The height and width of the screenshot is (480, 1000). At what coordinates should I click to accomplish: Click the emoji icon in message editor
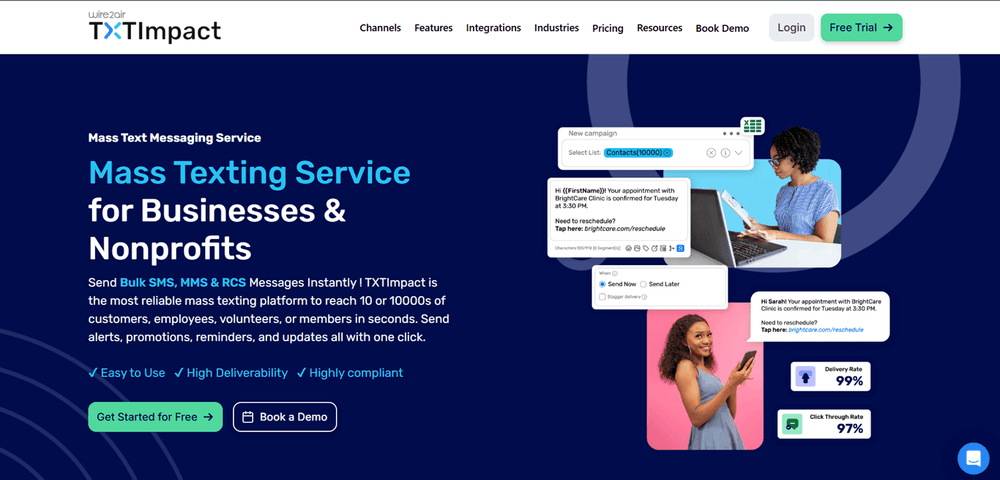628,247
